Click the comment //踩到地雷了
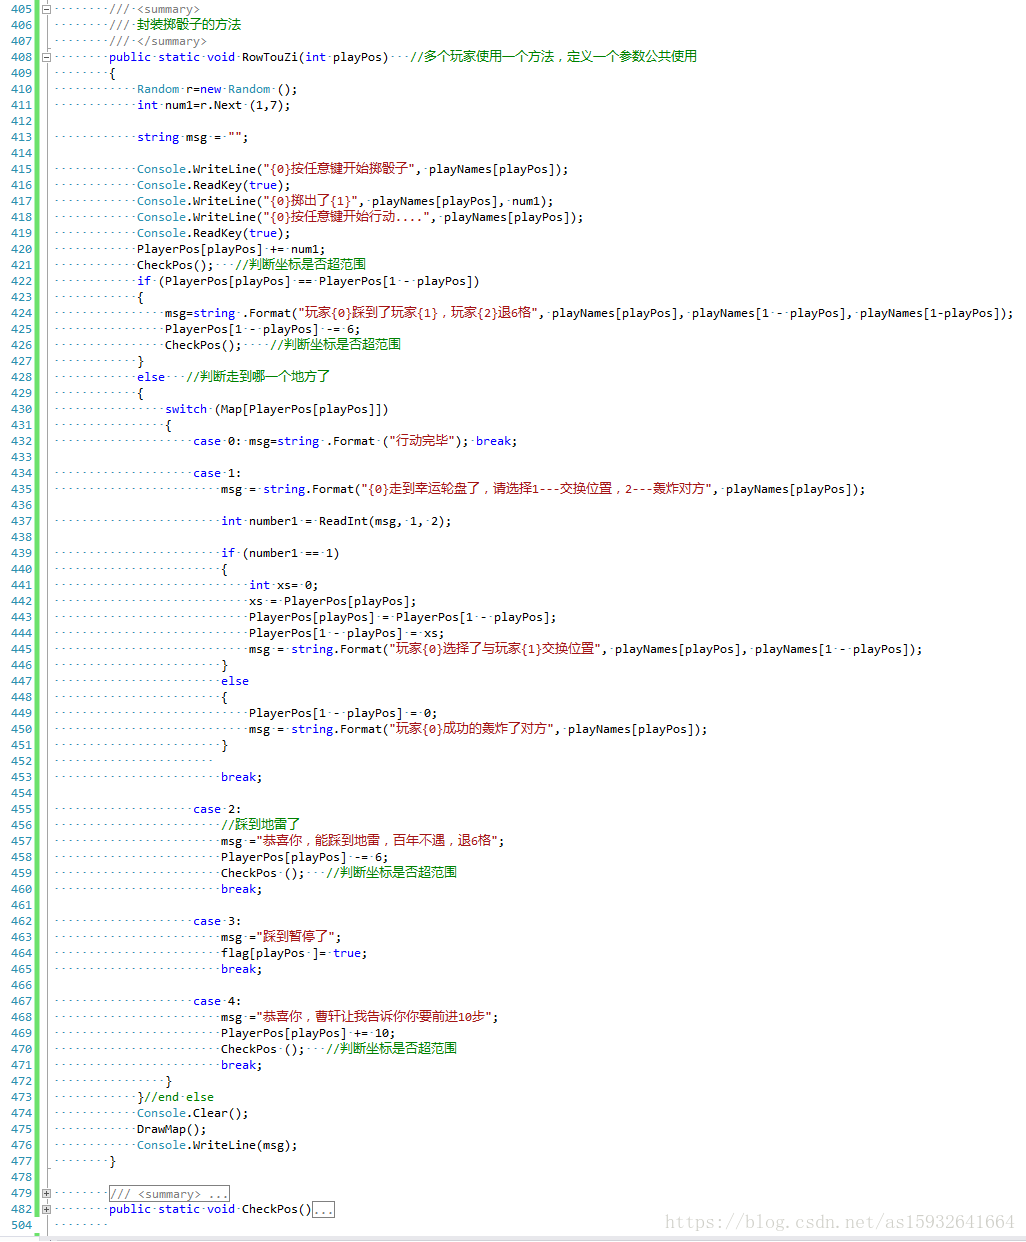The image size is (1026, 1242). 260,825
